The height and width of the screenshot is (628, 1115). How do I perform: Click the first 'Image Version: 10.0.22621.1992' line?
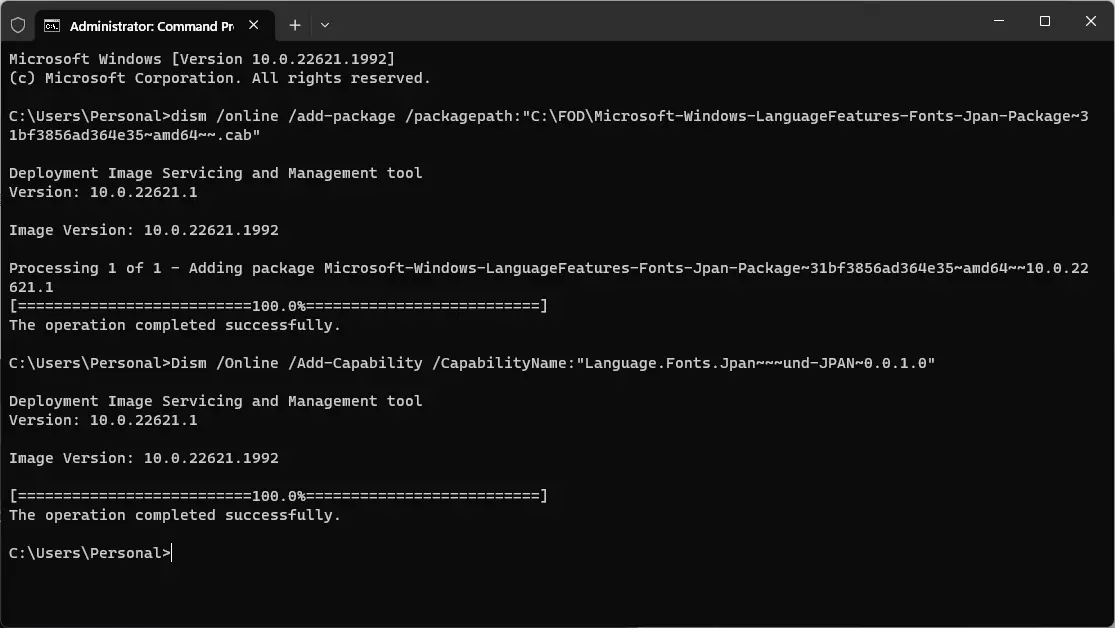[x=144, y=230]
